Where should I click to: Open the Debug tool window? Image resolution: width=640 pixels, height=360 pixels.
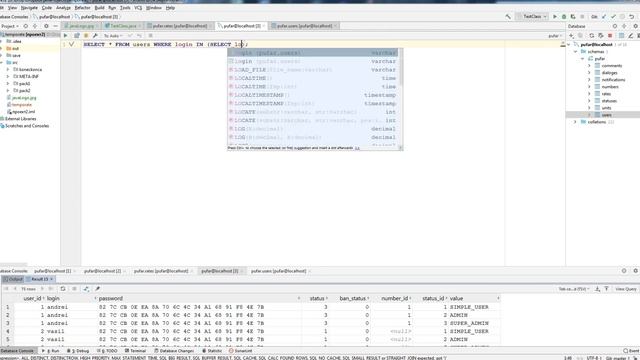pyautogui.click(x=78, y=351)
